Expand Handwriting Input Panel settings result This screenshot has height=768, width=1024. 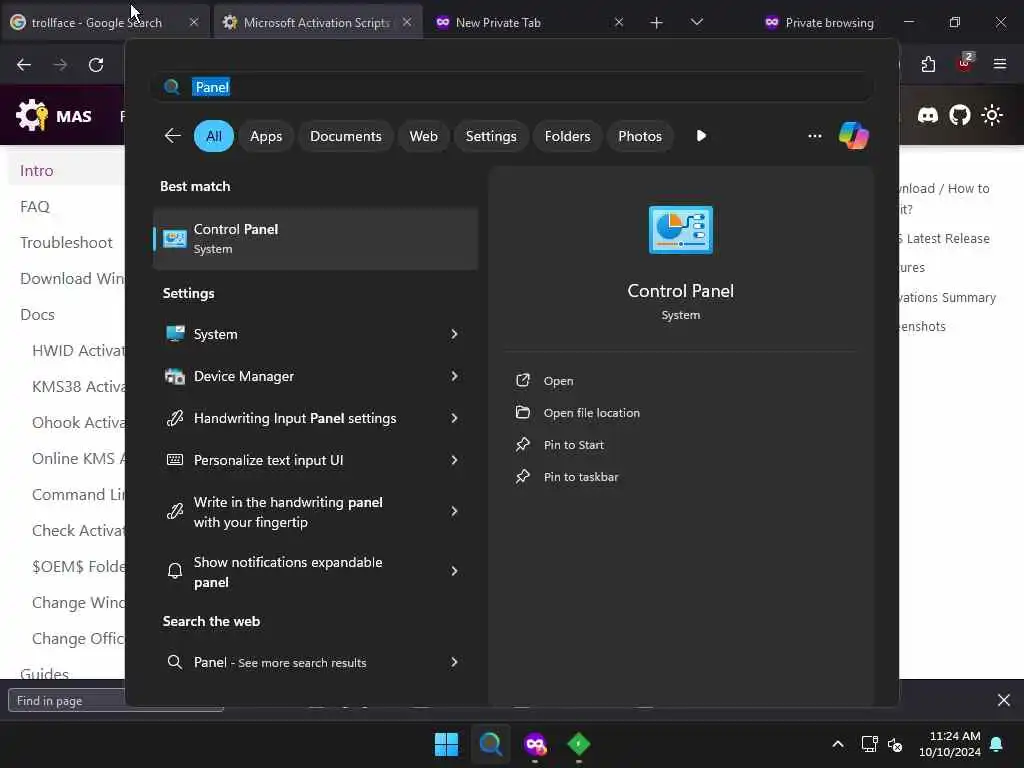454,418
